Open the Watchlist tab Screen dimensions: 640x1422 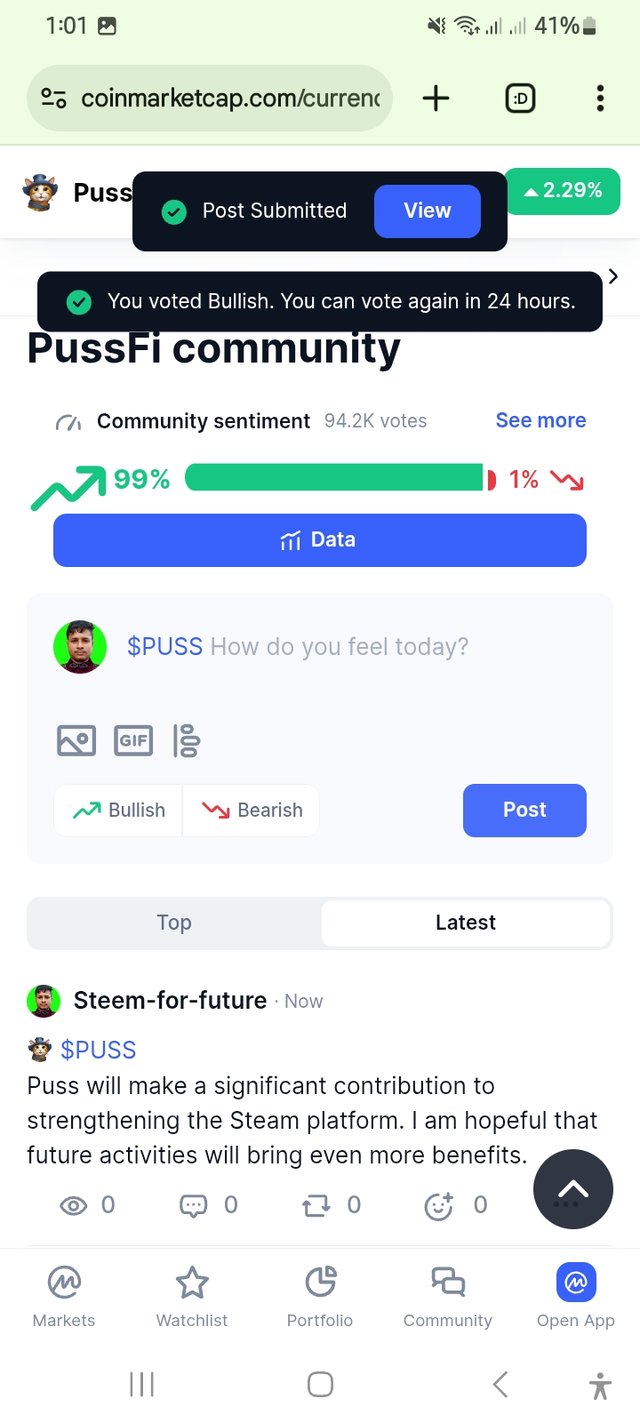[x=192, y=1296]
